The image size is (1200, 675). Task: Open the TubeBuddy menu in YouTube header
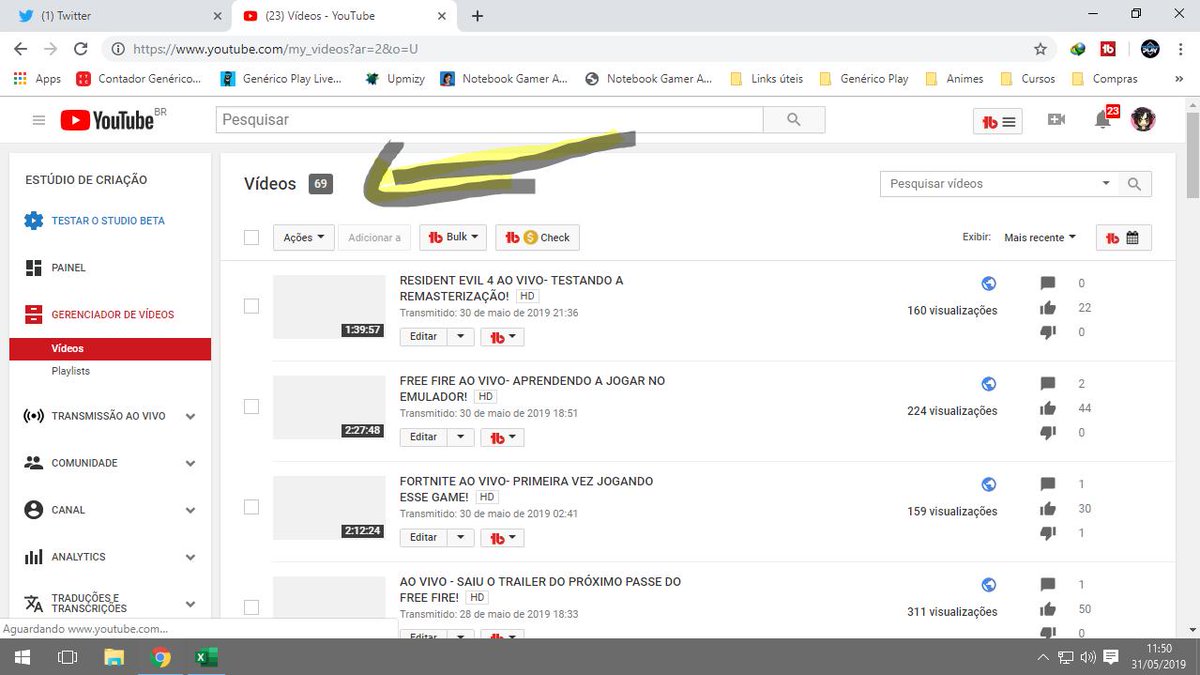[999, 121]
